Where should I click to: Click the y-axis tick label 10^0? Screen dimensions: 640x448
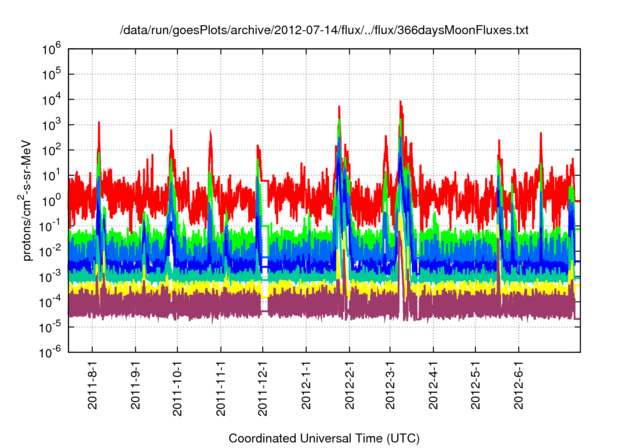coord(51,200)
